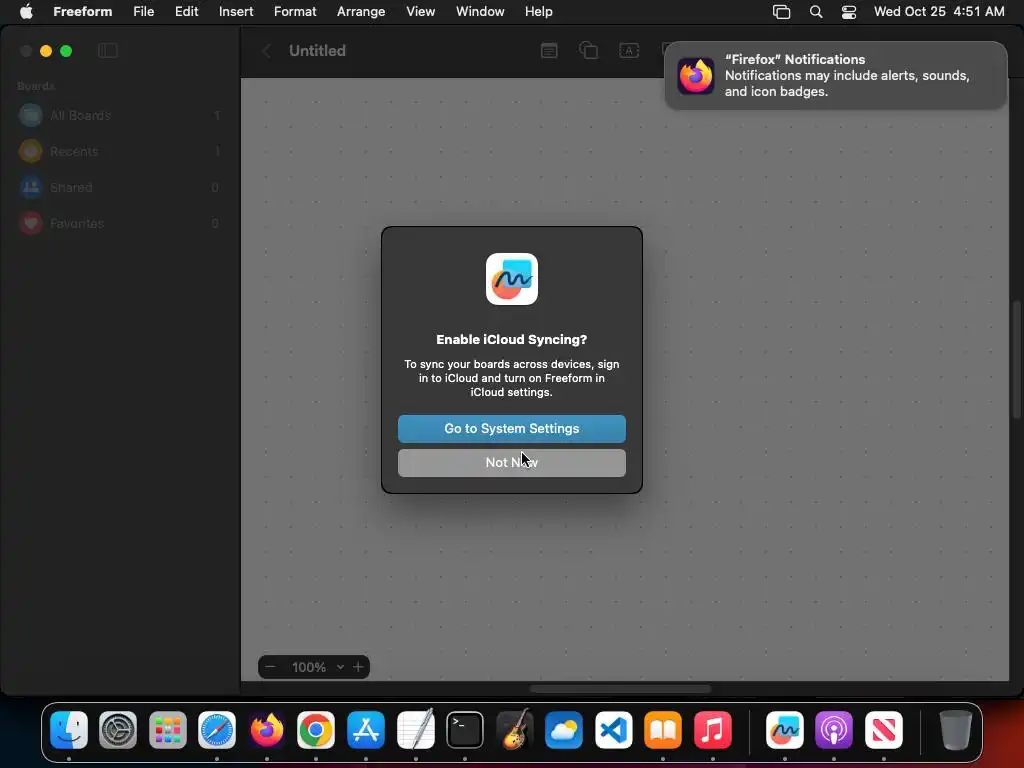Image resolution: width=1024 pixels, height=768 pixels.
Task: Open the Help menu
Action: click(539, 11)
